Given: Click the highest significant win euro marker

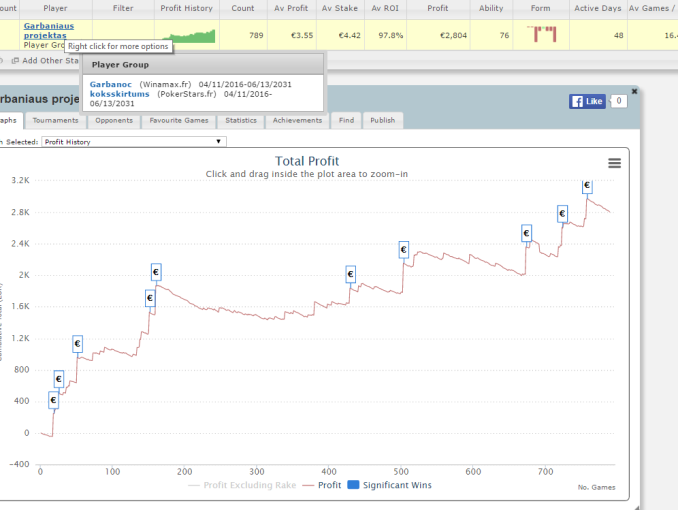Looking at the screenshot, I should (x=587, y=186).
